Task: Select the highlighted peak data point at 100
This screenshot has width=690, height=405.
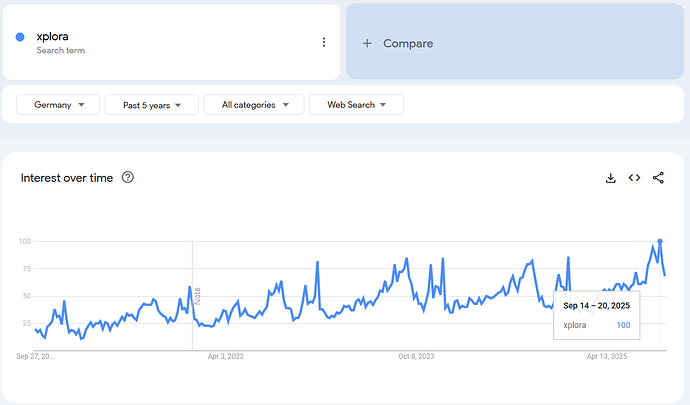Action: (660, 241)
